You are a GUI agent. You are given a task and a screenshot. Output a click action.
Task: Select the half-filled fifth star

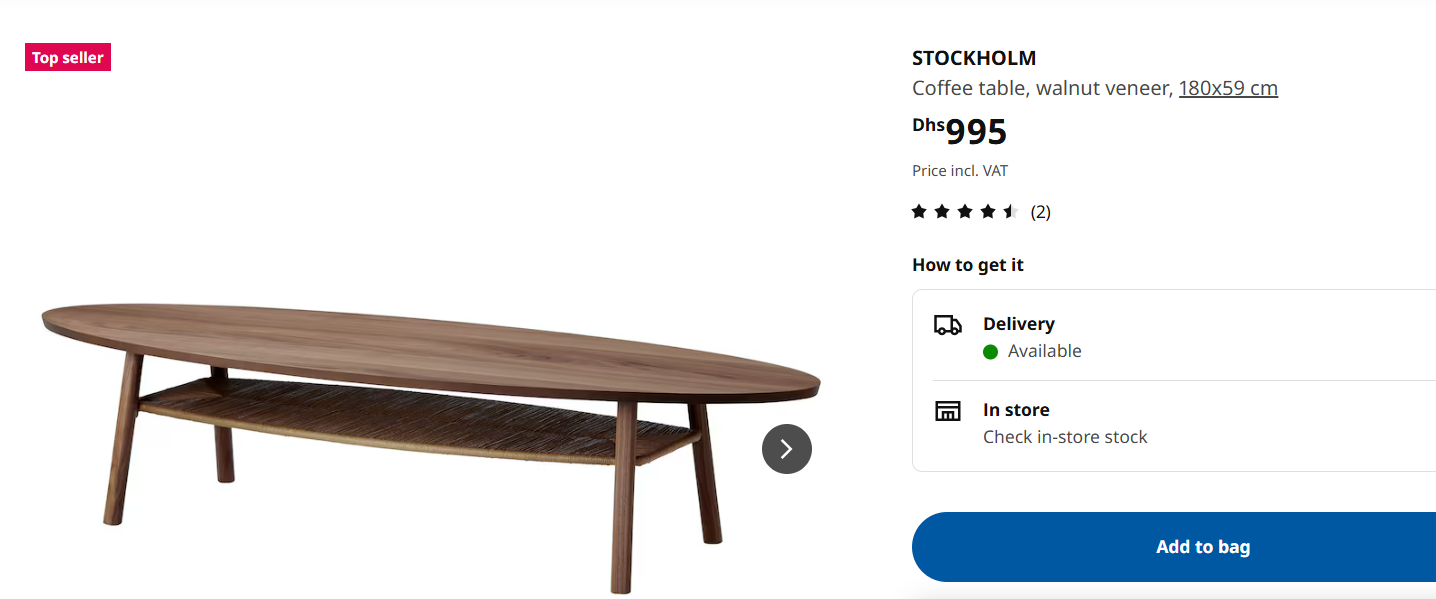coord(1010,211)
